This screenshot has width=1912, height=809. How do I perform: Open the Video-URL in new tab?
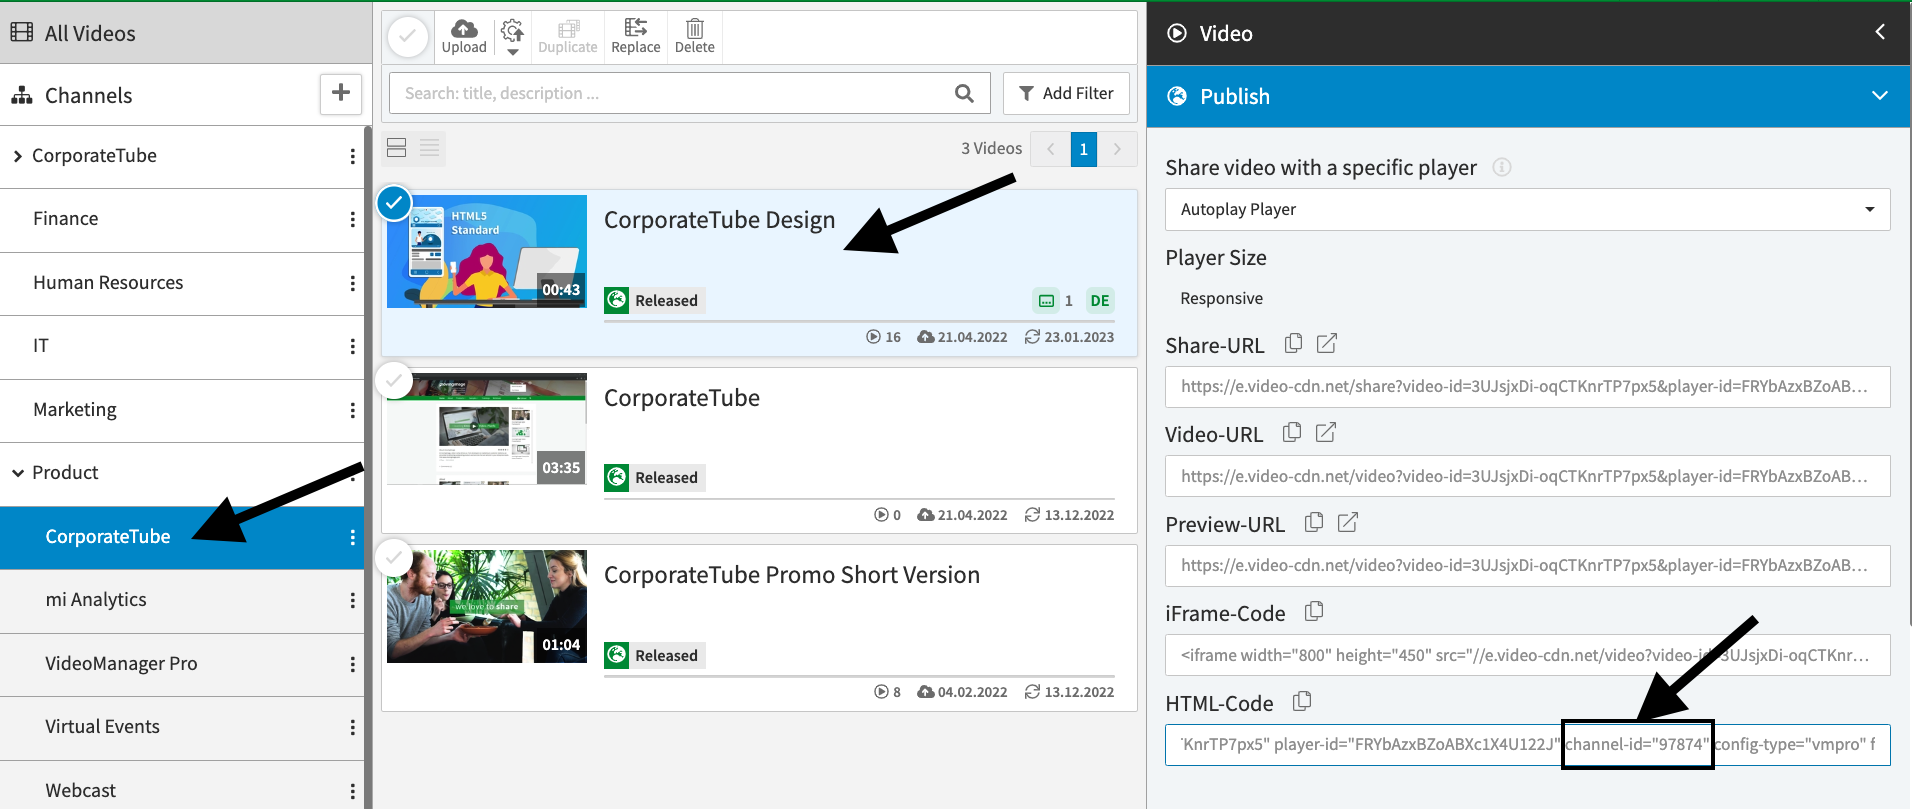click(x=1326, y=432)
